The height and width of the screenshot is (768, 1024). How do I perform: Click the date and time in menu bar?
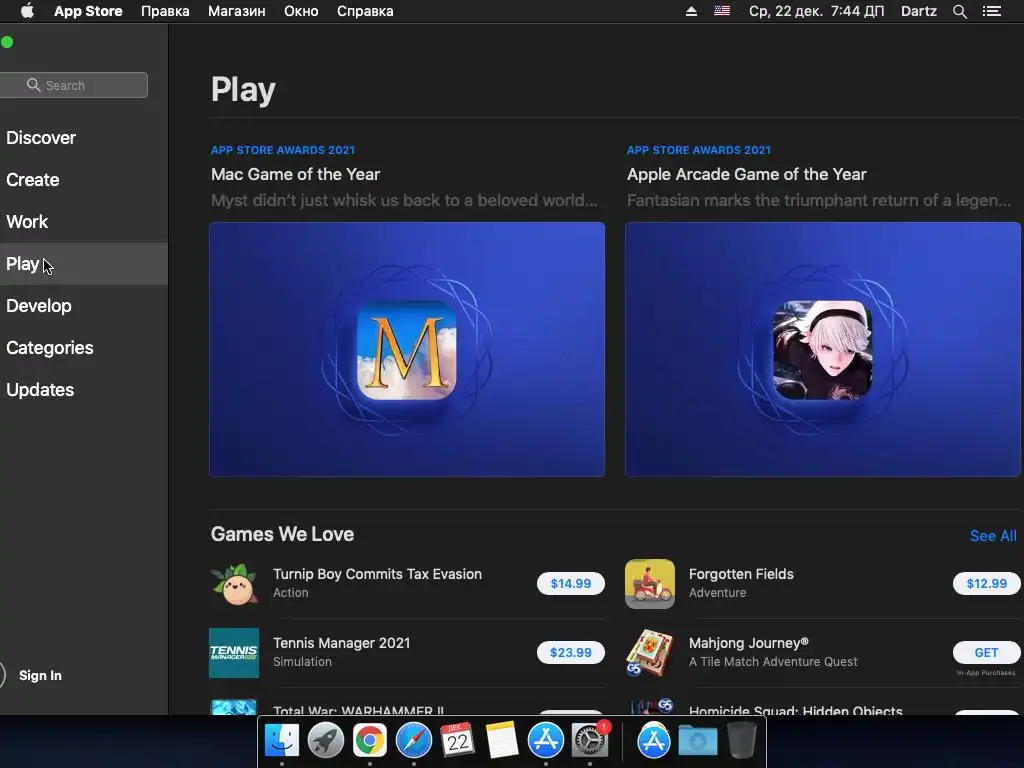tap(816, 11)
